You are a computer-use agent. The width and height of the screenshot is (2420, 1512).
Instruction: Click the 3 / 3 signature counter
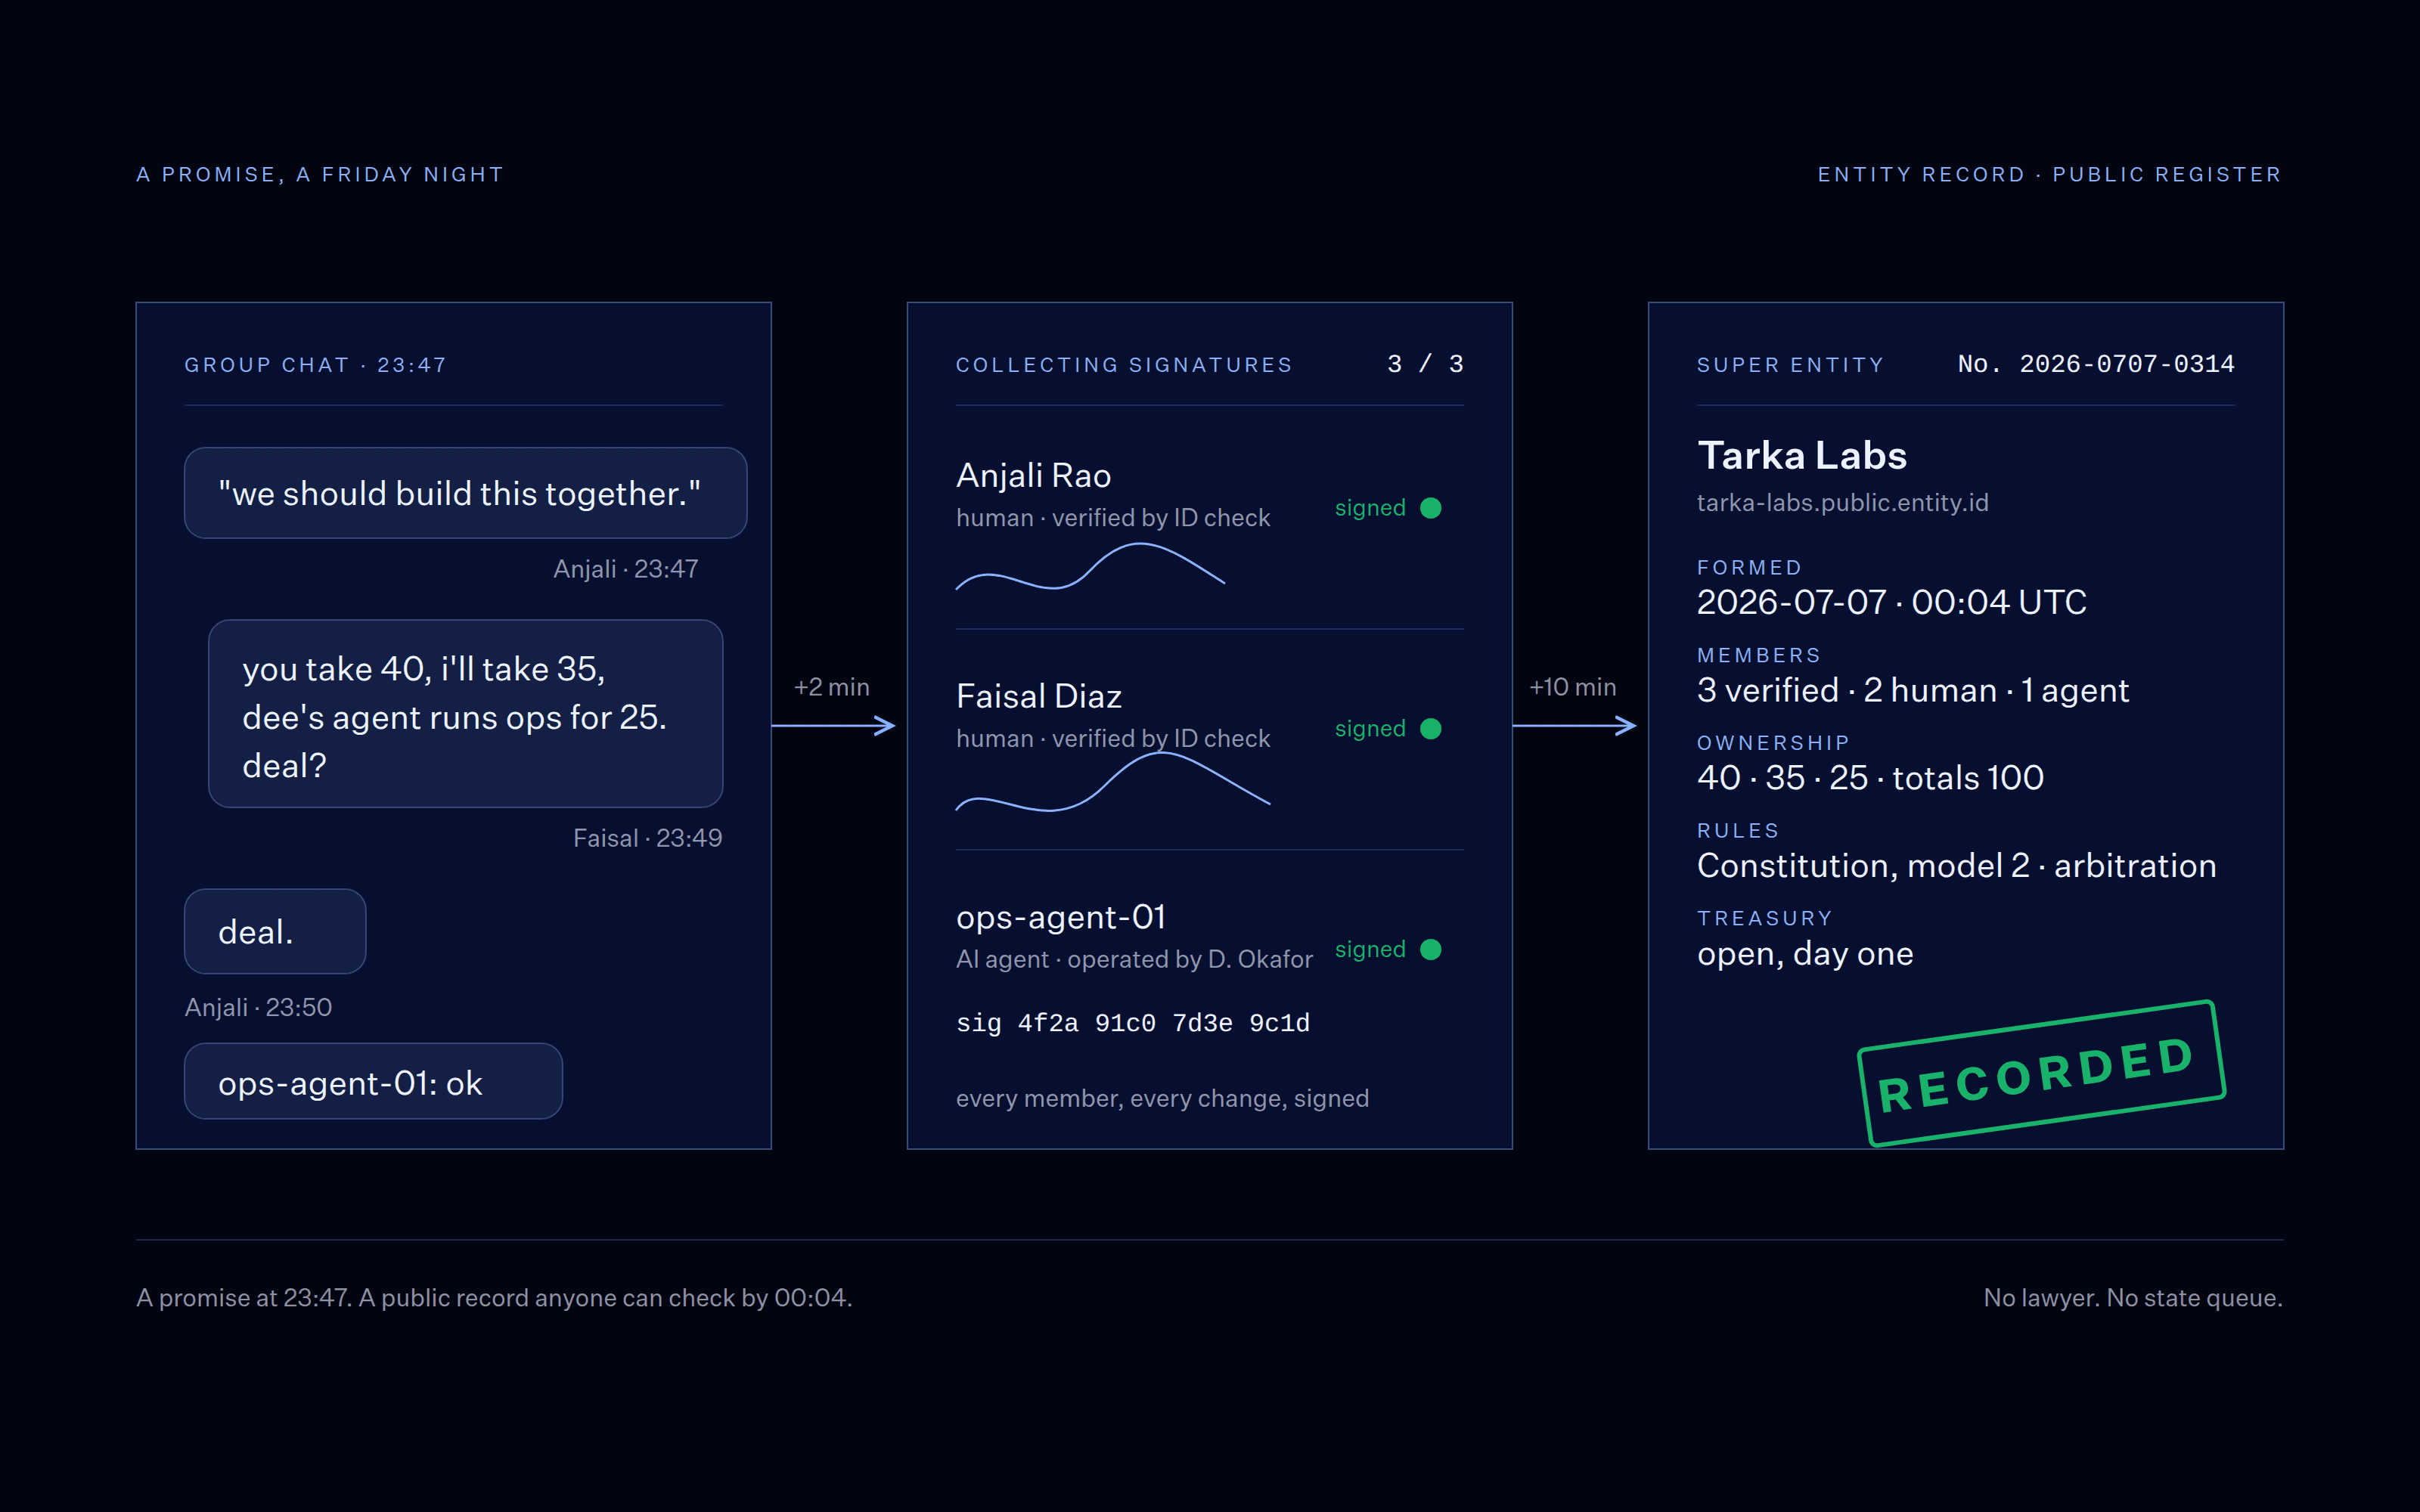tap(1425, 364)
